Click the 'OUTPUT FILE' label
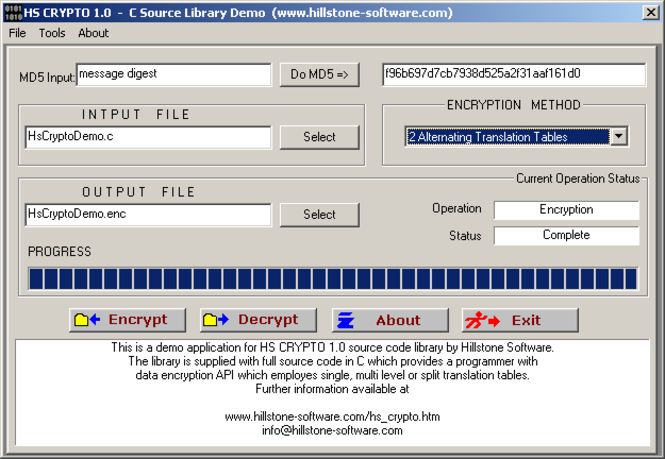 coord(139,192)
